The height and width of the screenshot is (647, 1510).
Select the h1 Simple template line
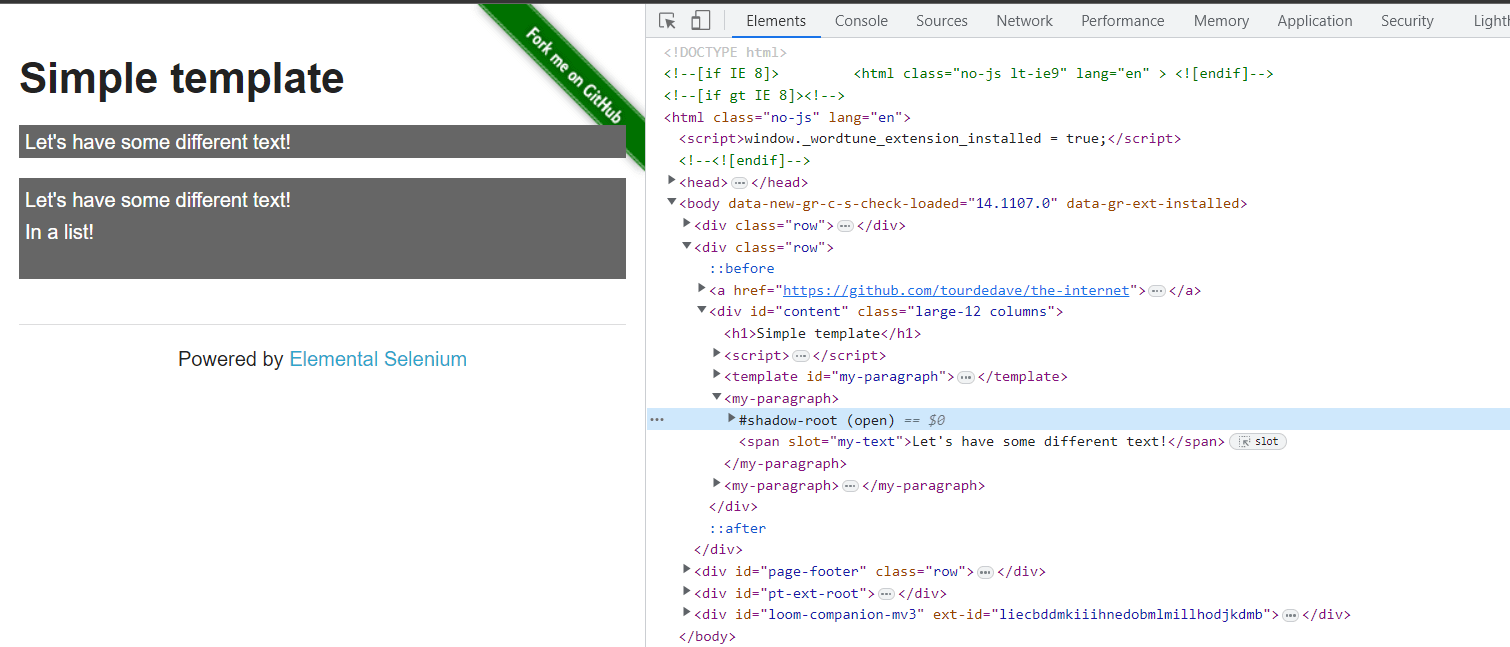(822, 334)
